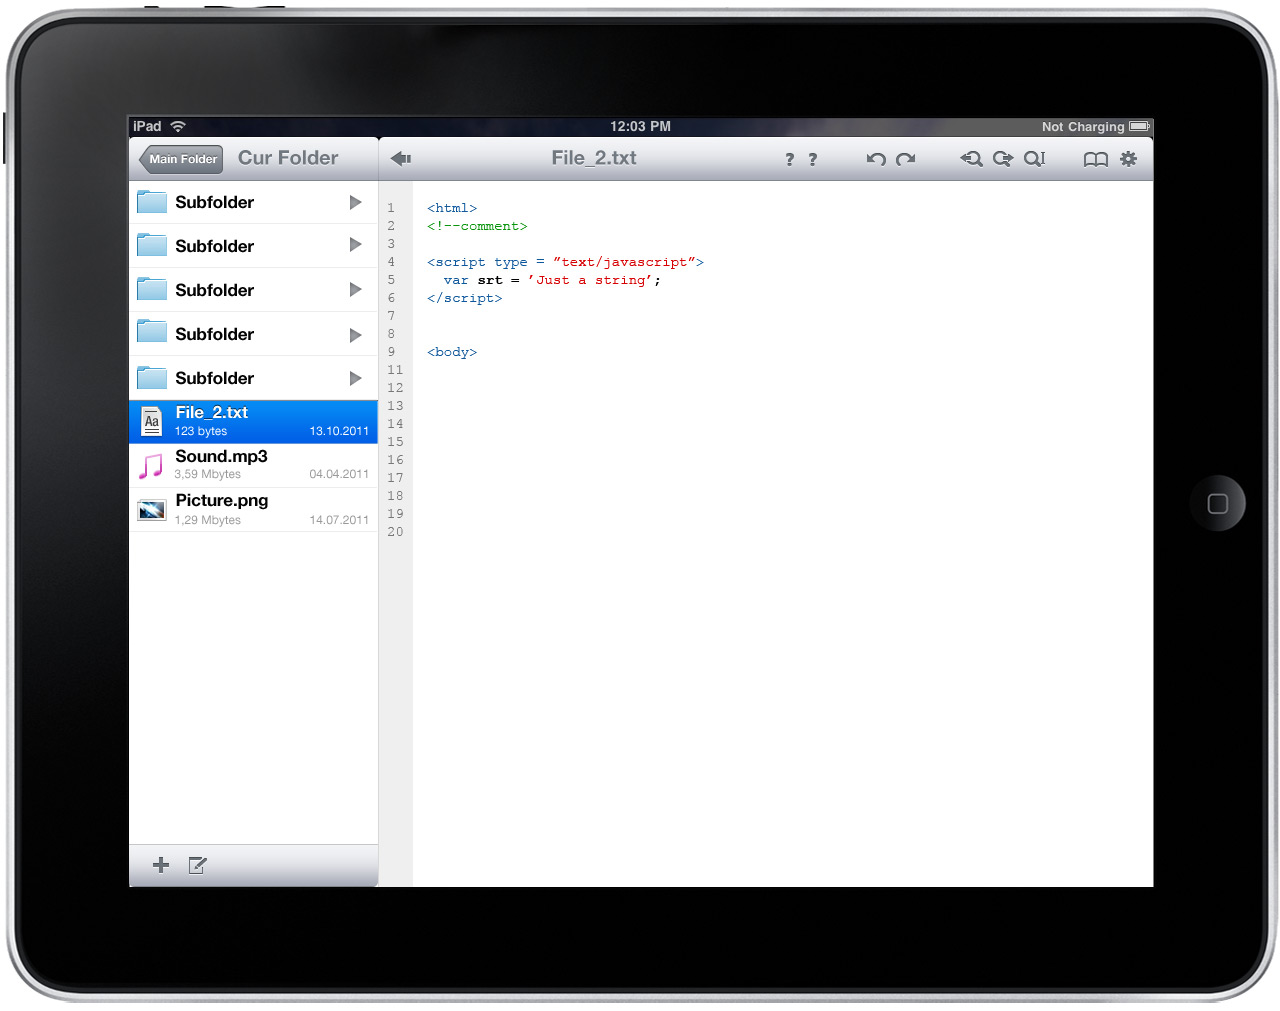Click line number 1 in the gutter
Image resolution: width=1280 pixels, height=1011 pixels.
391,208
